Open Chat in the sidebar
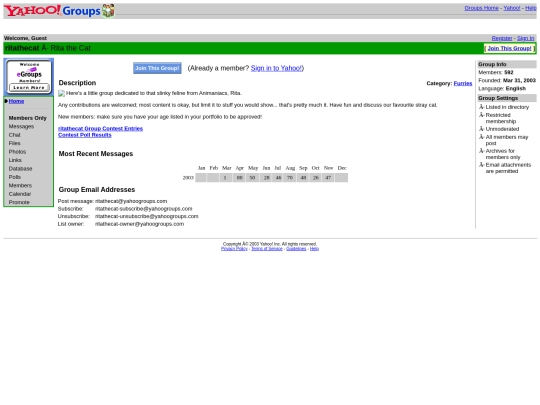 coord(14,135)
